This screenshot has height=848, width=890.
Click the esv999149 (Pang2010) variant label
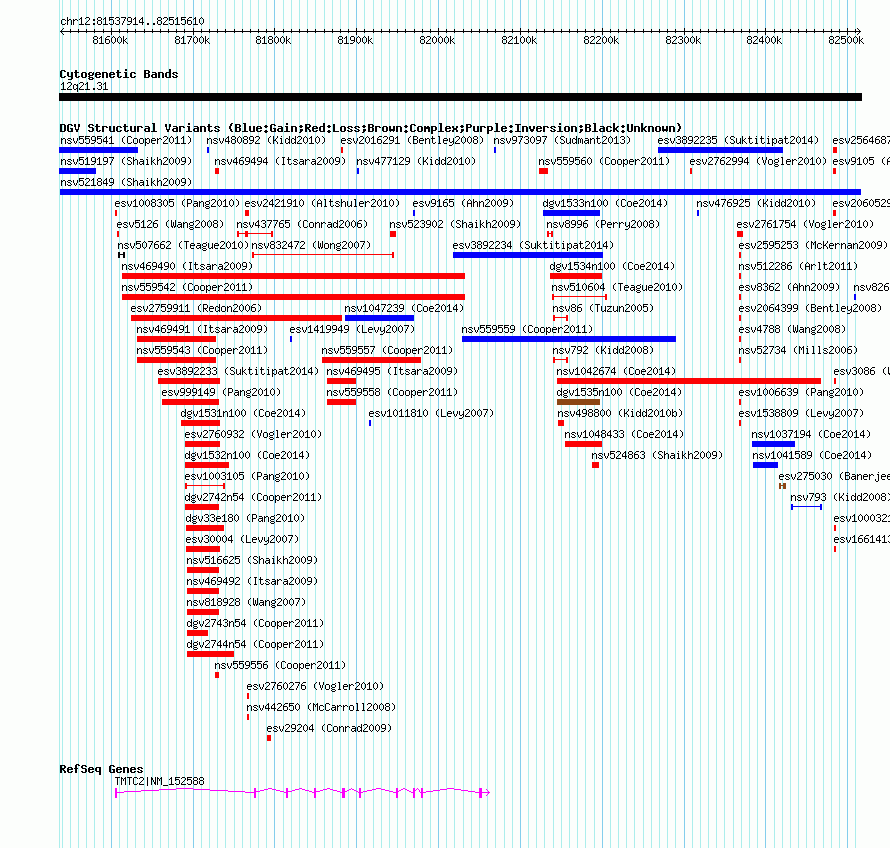click(221, 392)
